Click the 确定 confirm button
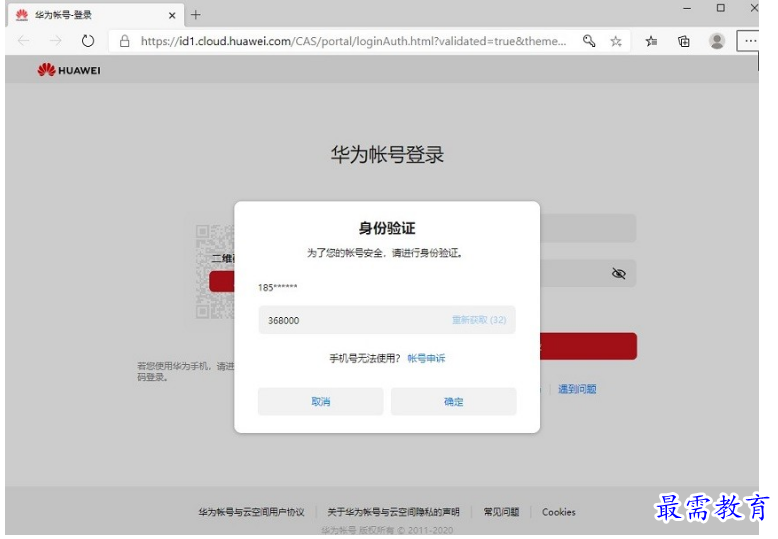Image resolution: width=778 pixels, height=539 pixels. (x=454, y=401)
